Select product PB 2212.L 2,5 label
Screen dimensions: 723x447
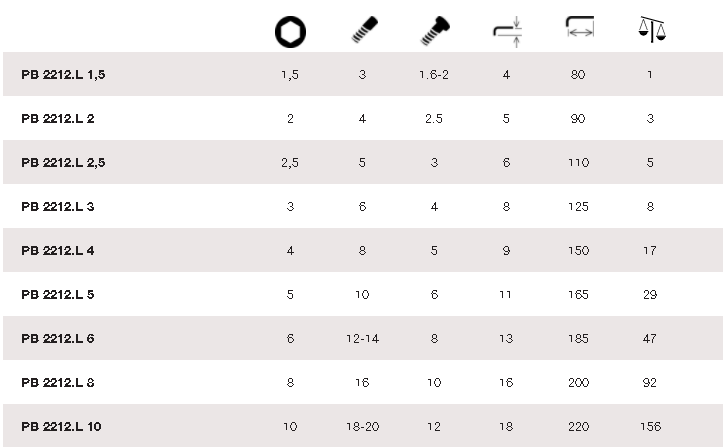coord(63,163)
